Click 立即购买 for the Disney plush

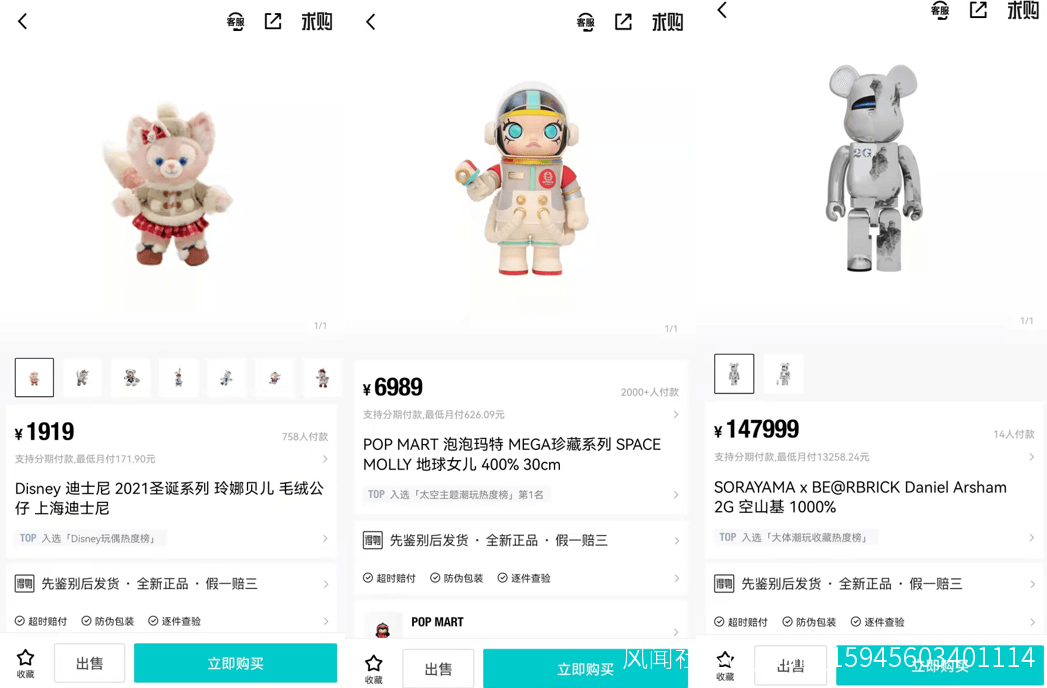pyautogui.click(x=235, y=663)
